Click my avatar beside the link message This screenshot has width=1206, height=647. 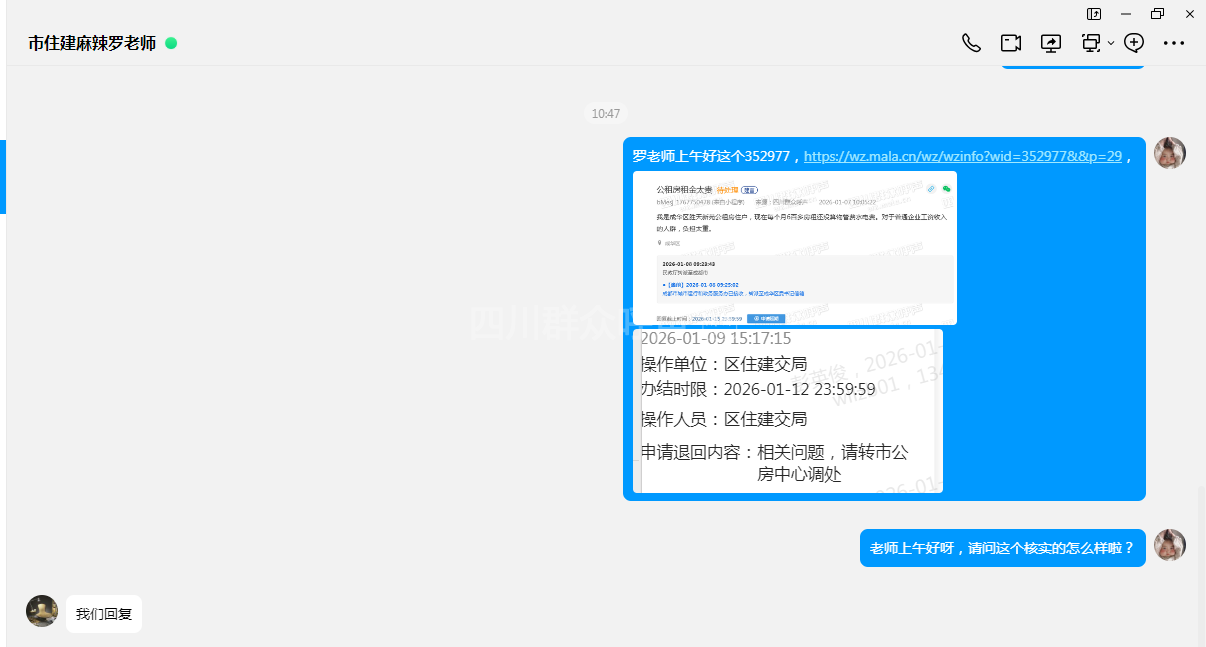(1169, 153)
